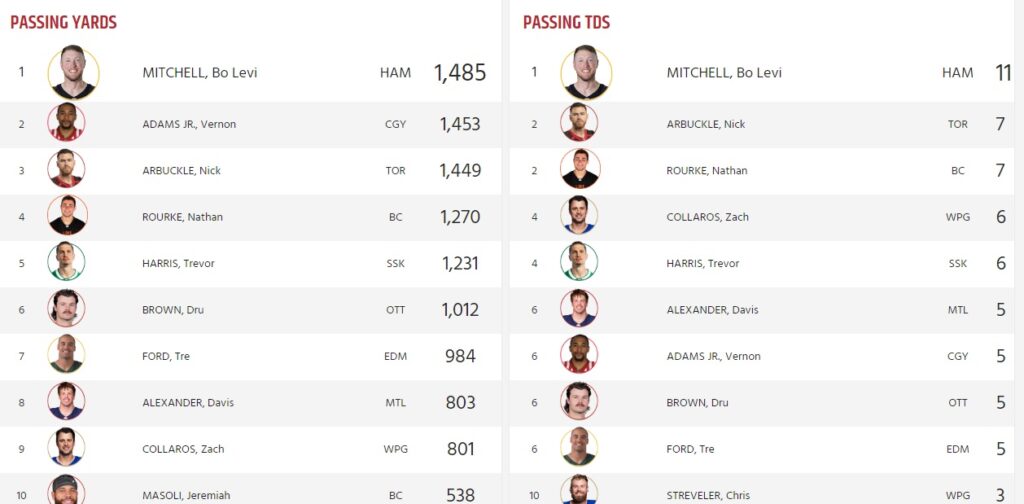Click Tre Ford's photo in Passing Yards
This screenshot has height=504, width=1024.
click(x=66, y=354)
